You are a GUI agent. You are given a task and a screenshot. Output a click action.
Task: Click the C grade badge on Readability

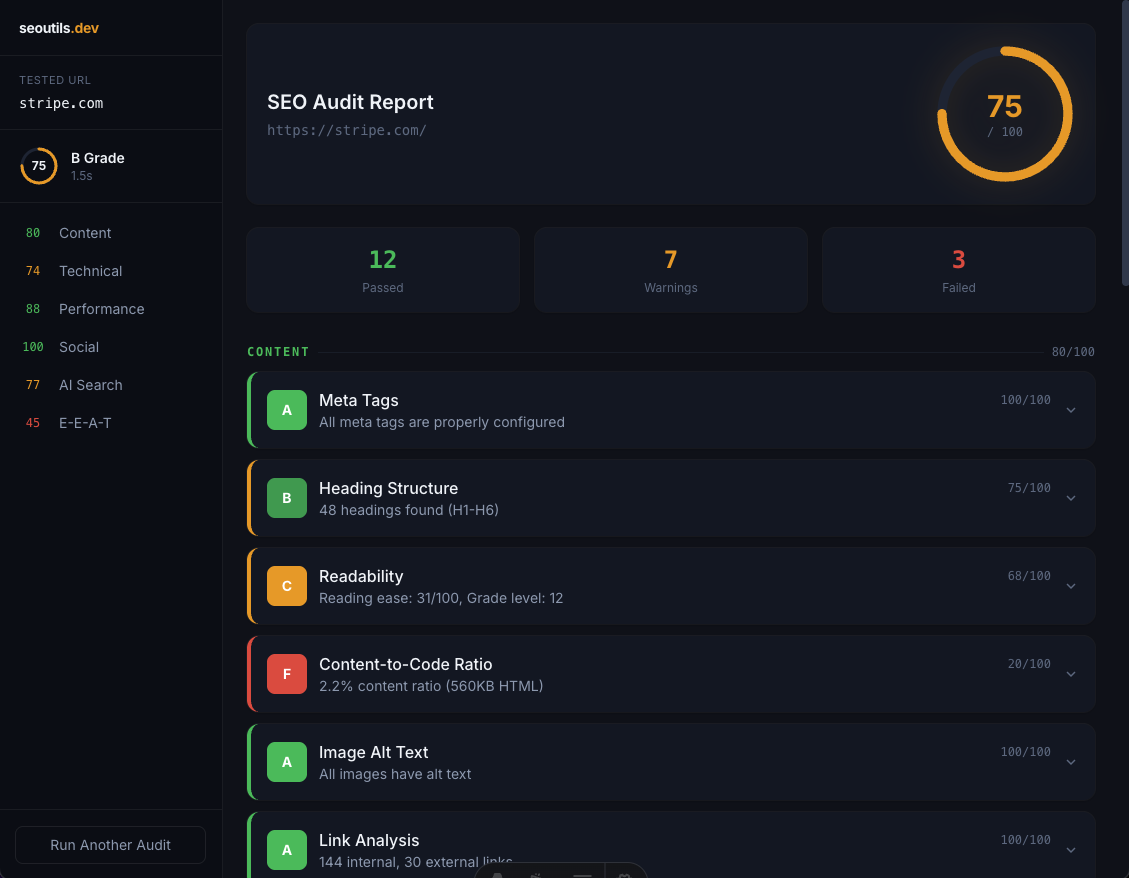click(287, 586)
